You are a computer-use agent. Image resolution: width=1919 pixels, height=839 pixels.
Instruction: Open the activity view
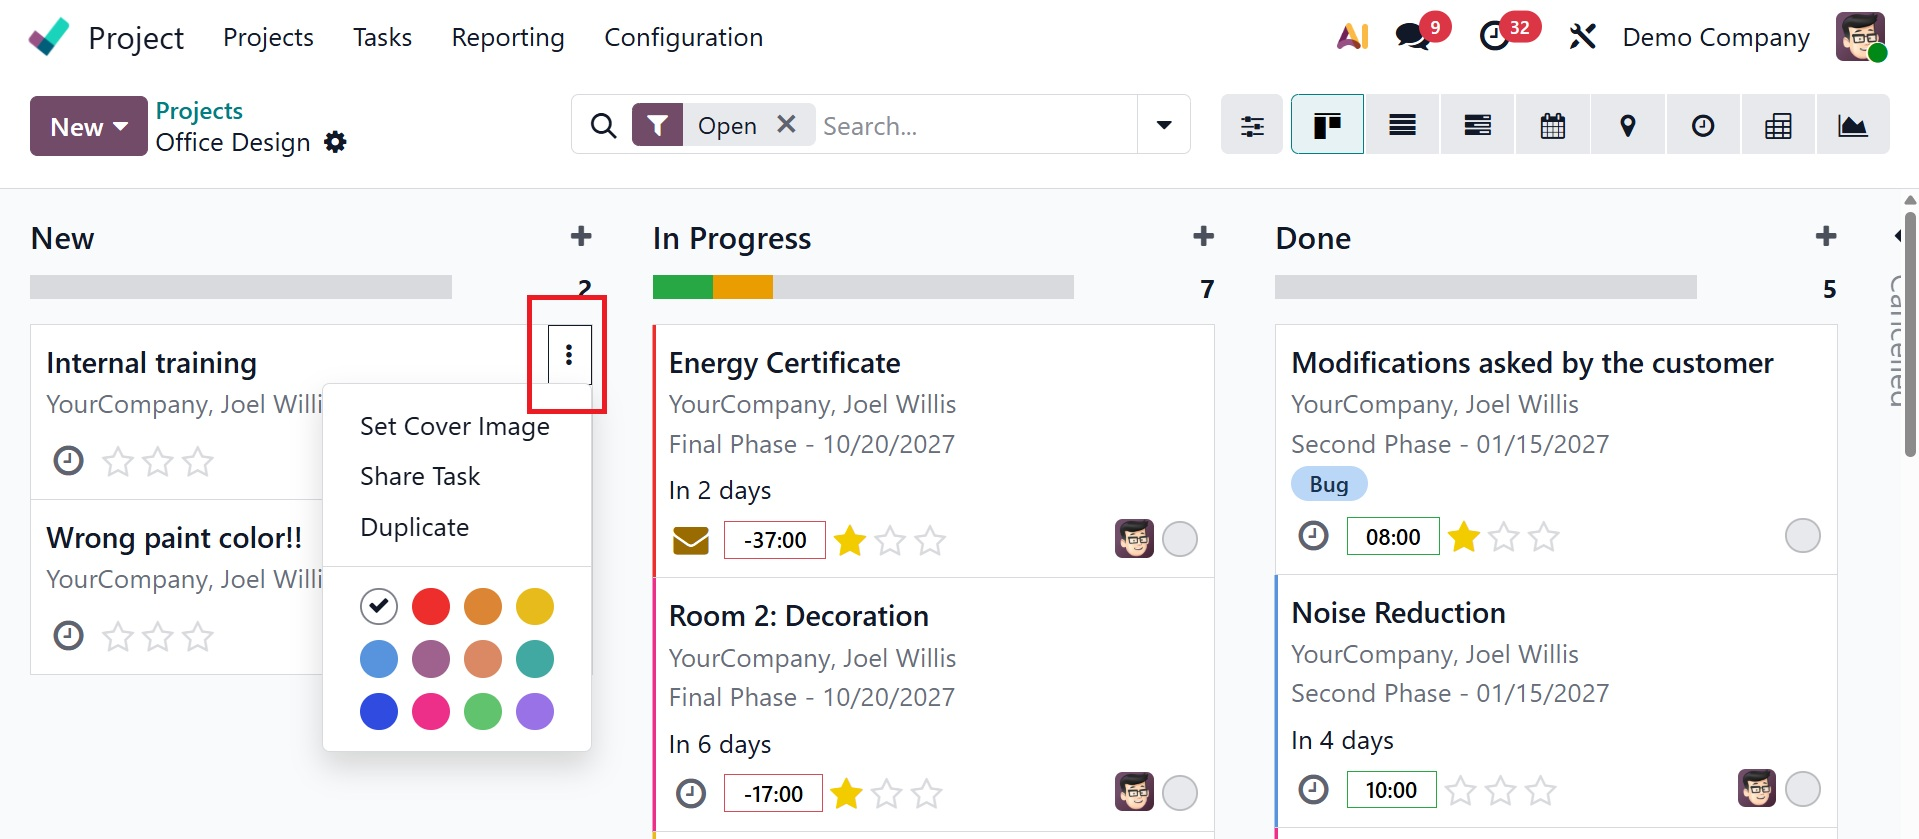[1702, 126]
